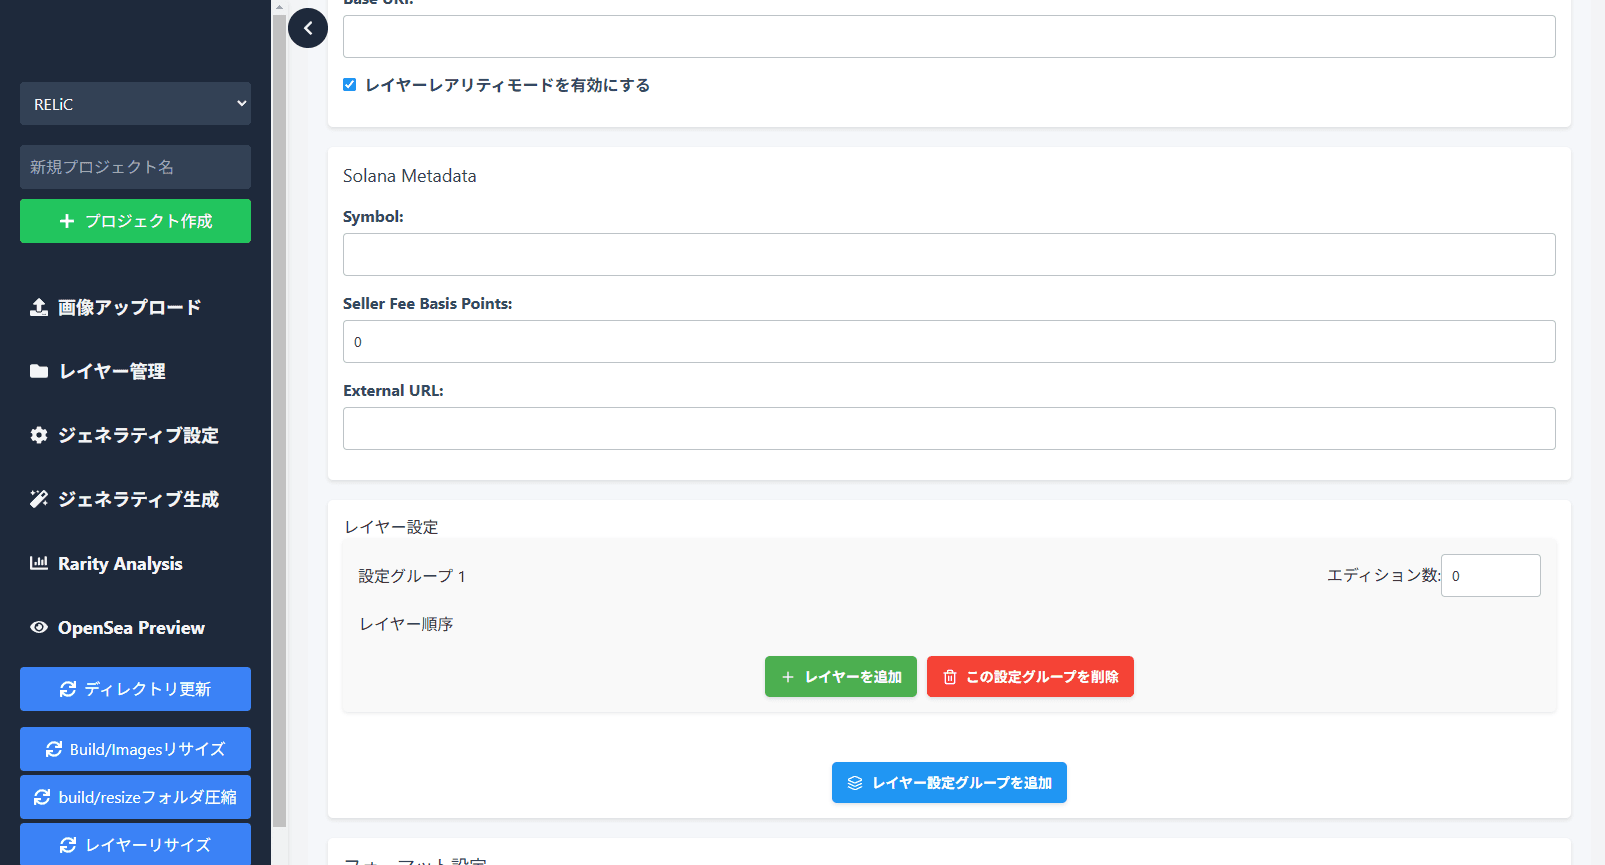
Task: Click the chart icon beside Rarity Analysis
Action: 39,563
